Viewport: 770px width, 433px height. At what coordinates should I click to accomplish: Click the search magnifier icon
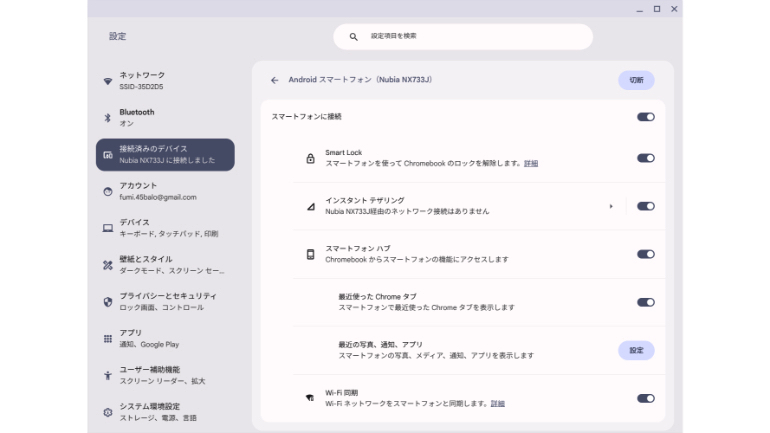[354, 37]
